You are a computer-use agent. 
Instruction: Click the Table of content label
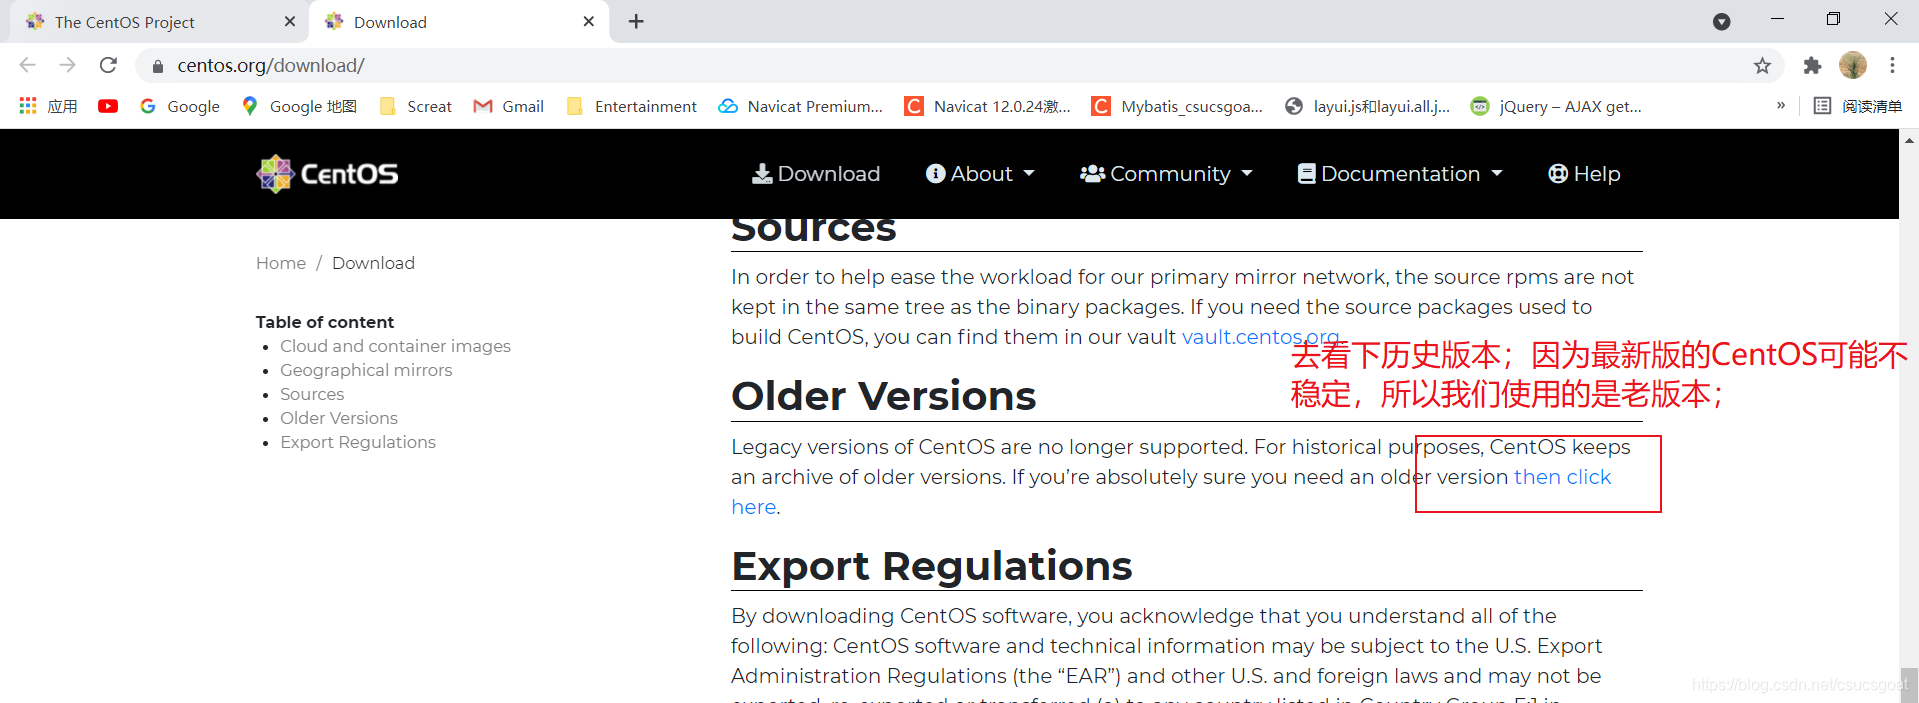click(x=325, y=322)
